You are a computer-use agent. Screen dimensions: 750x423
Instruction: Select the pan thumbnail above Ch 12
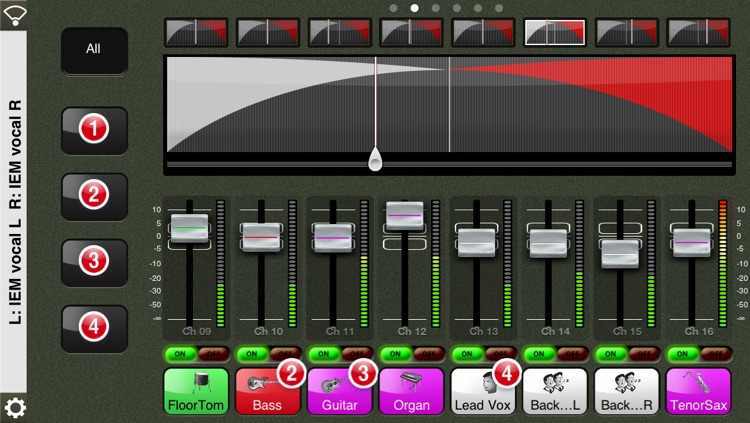[411, 32]
